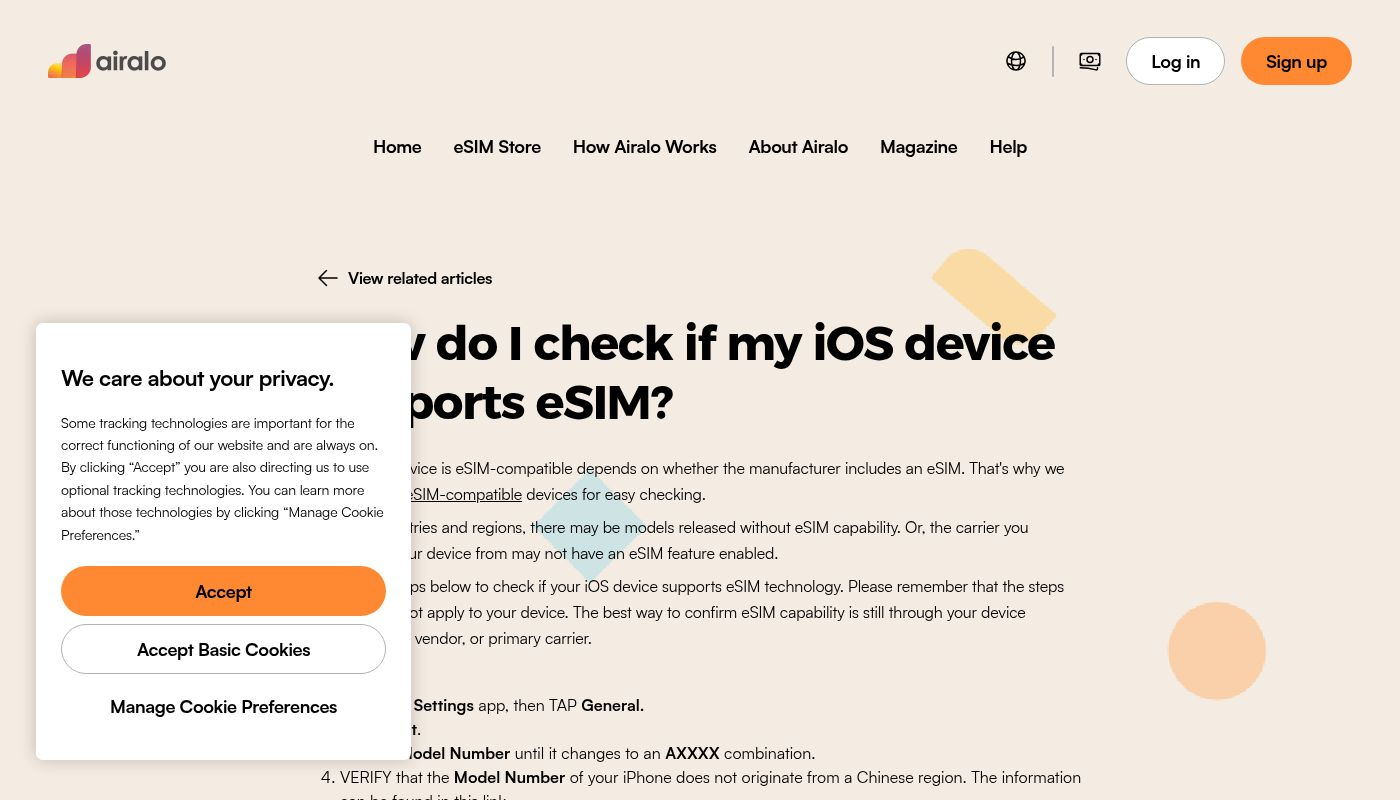Open the About Airalo page
Screen dimensions: 1400x800
798,147
